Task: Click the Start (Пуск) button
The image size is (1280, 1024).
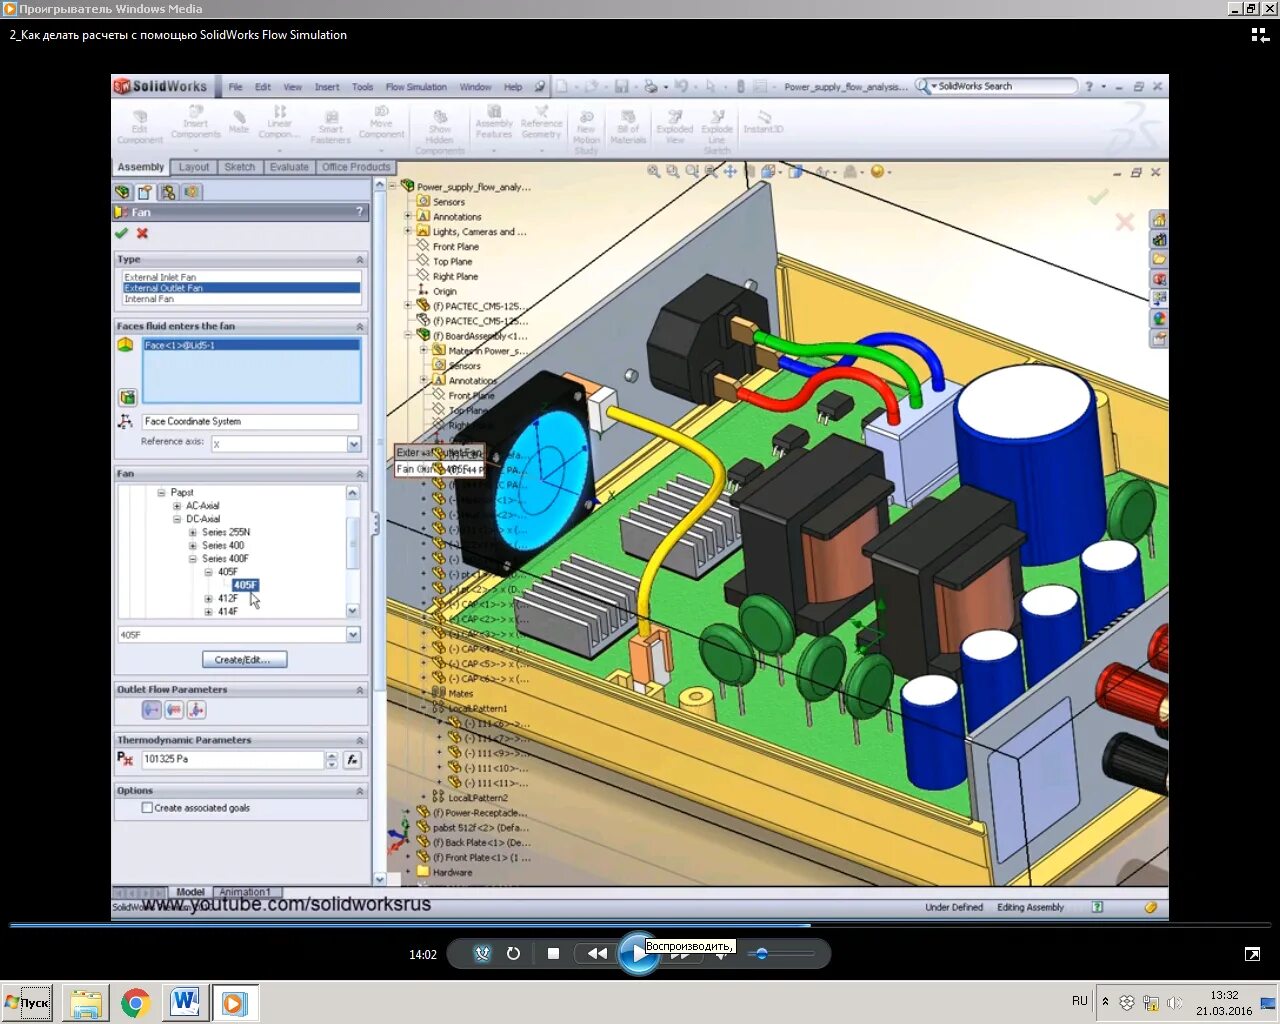Action: [x=28, y=1002]
